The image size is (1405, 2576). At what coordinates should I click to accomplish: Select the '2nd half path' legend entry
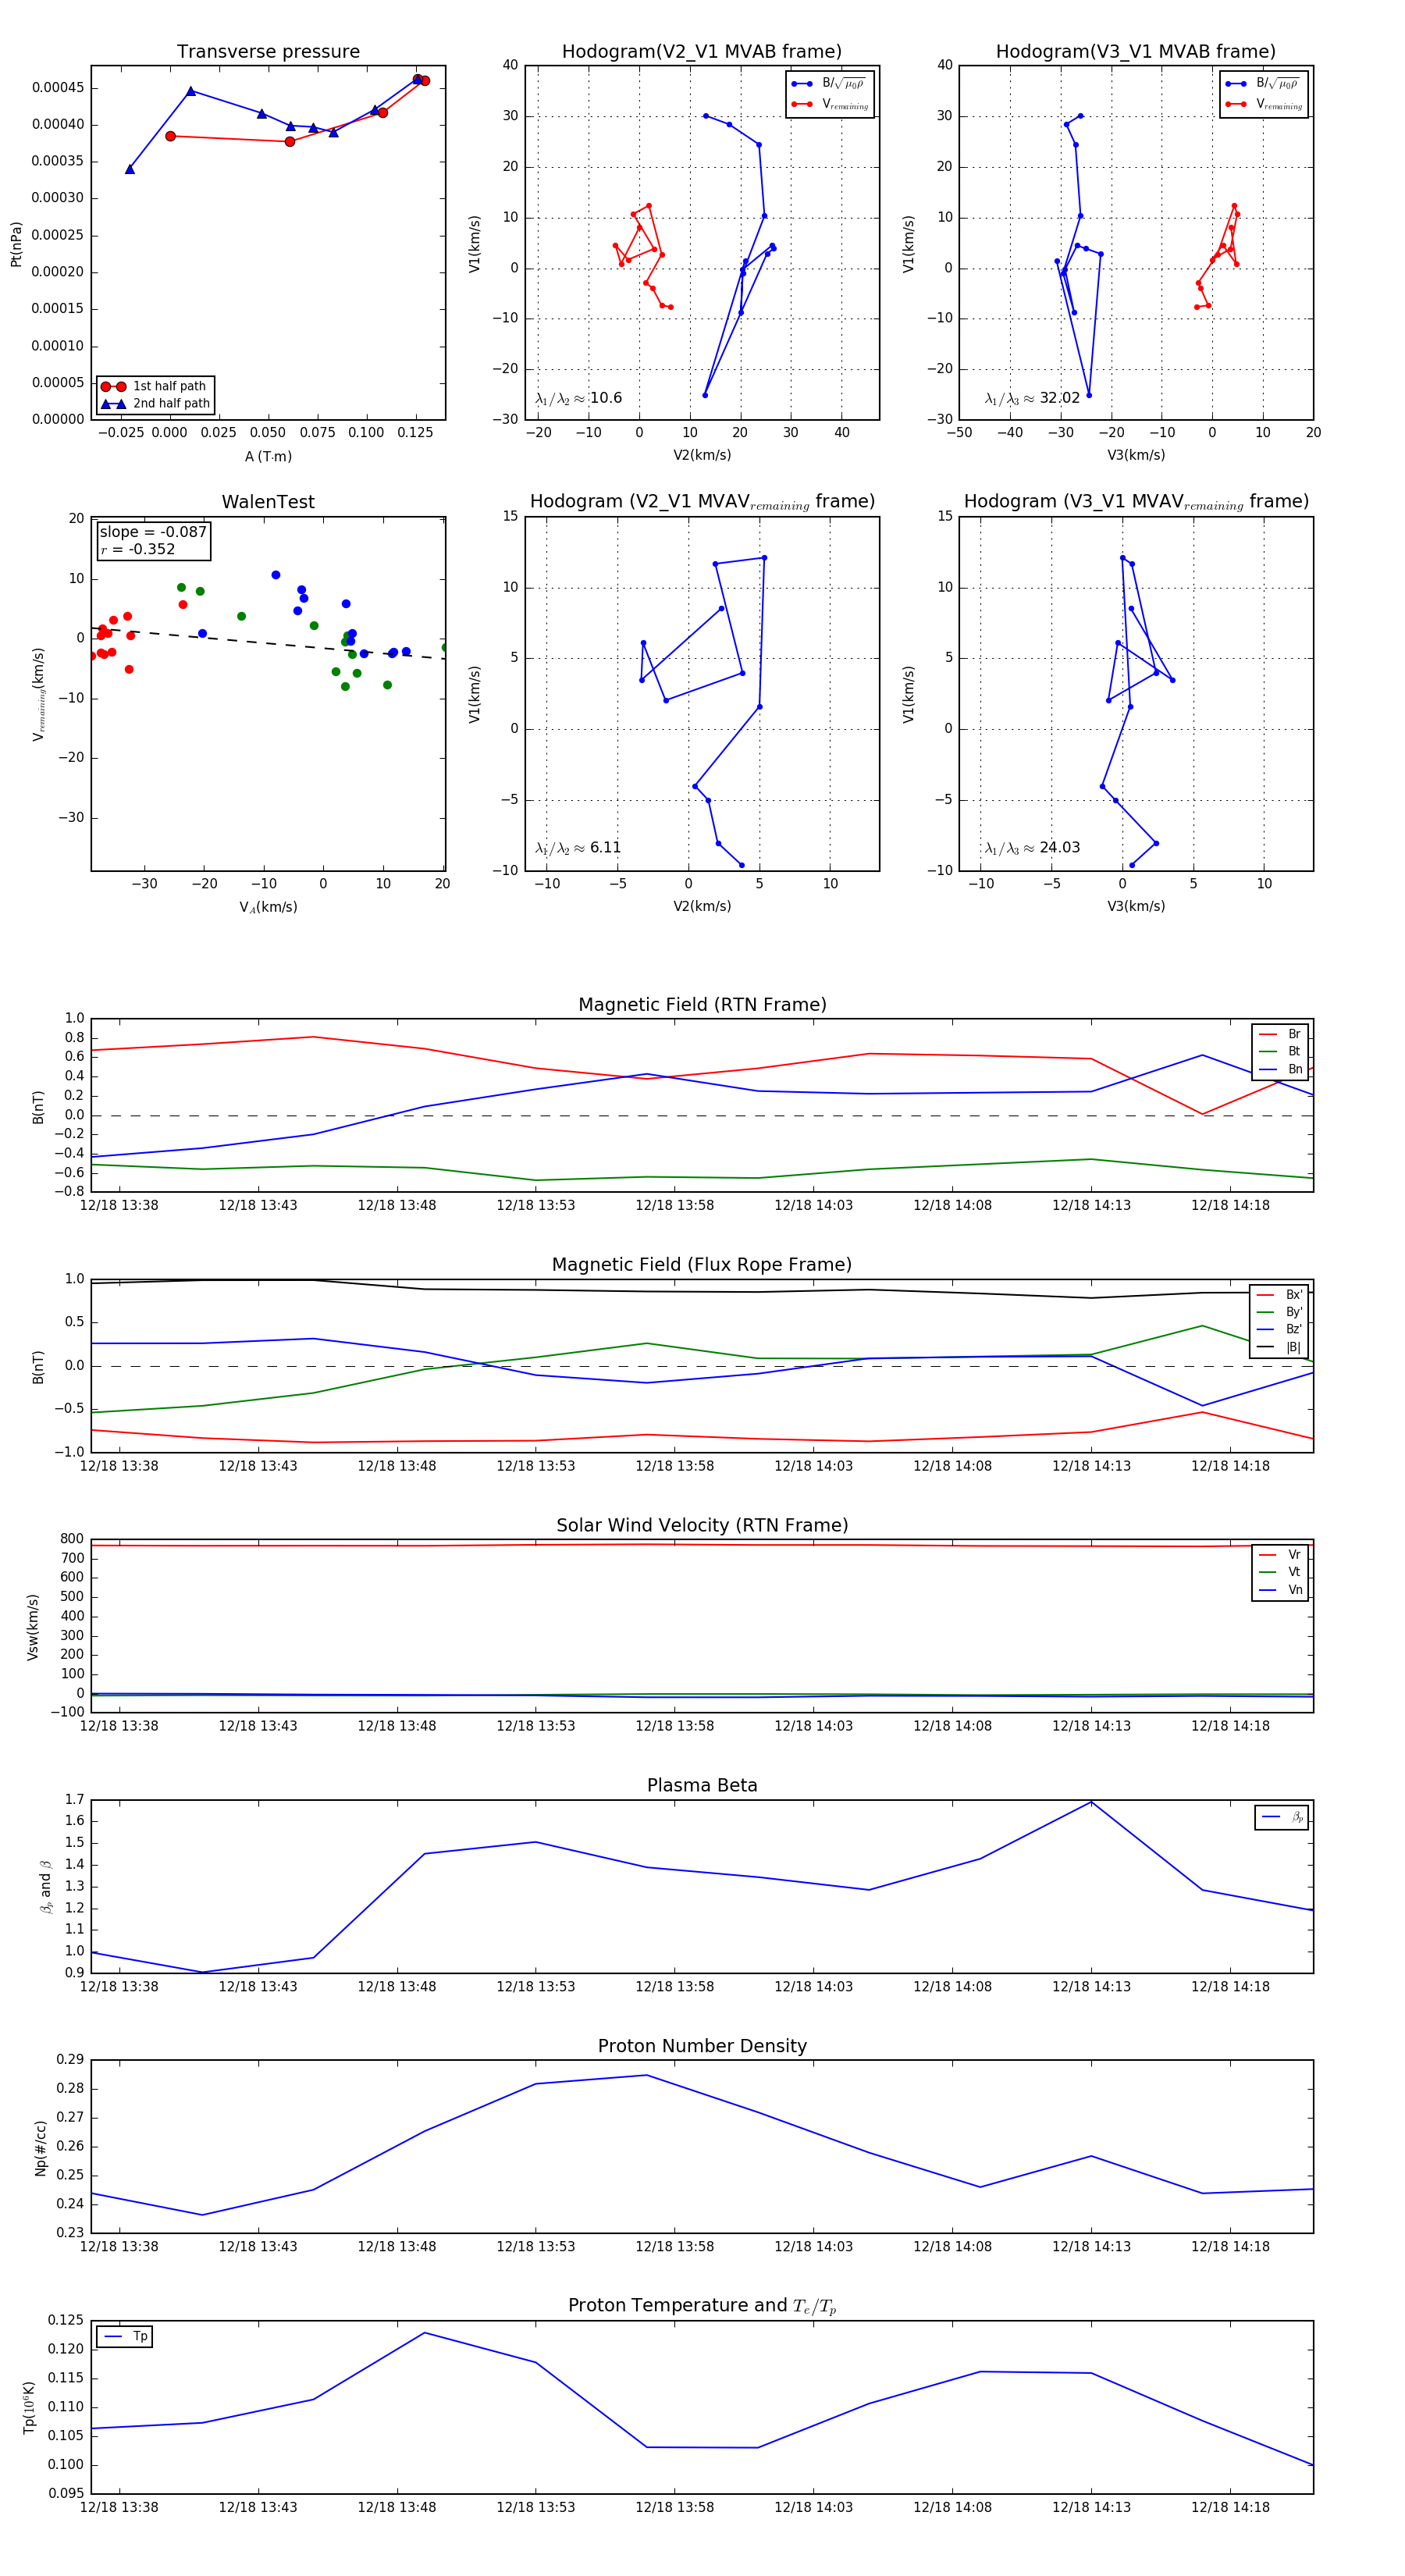156,404
